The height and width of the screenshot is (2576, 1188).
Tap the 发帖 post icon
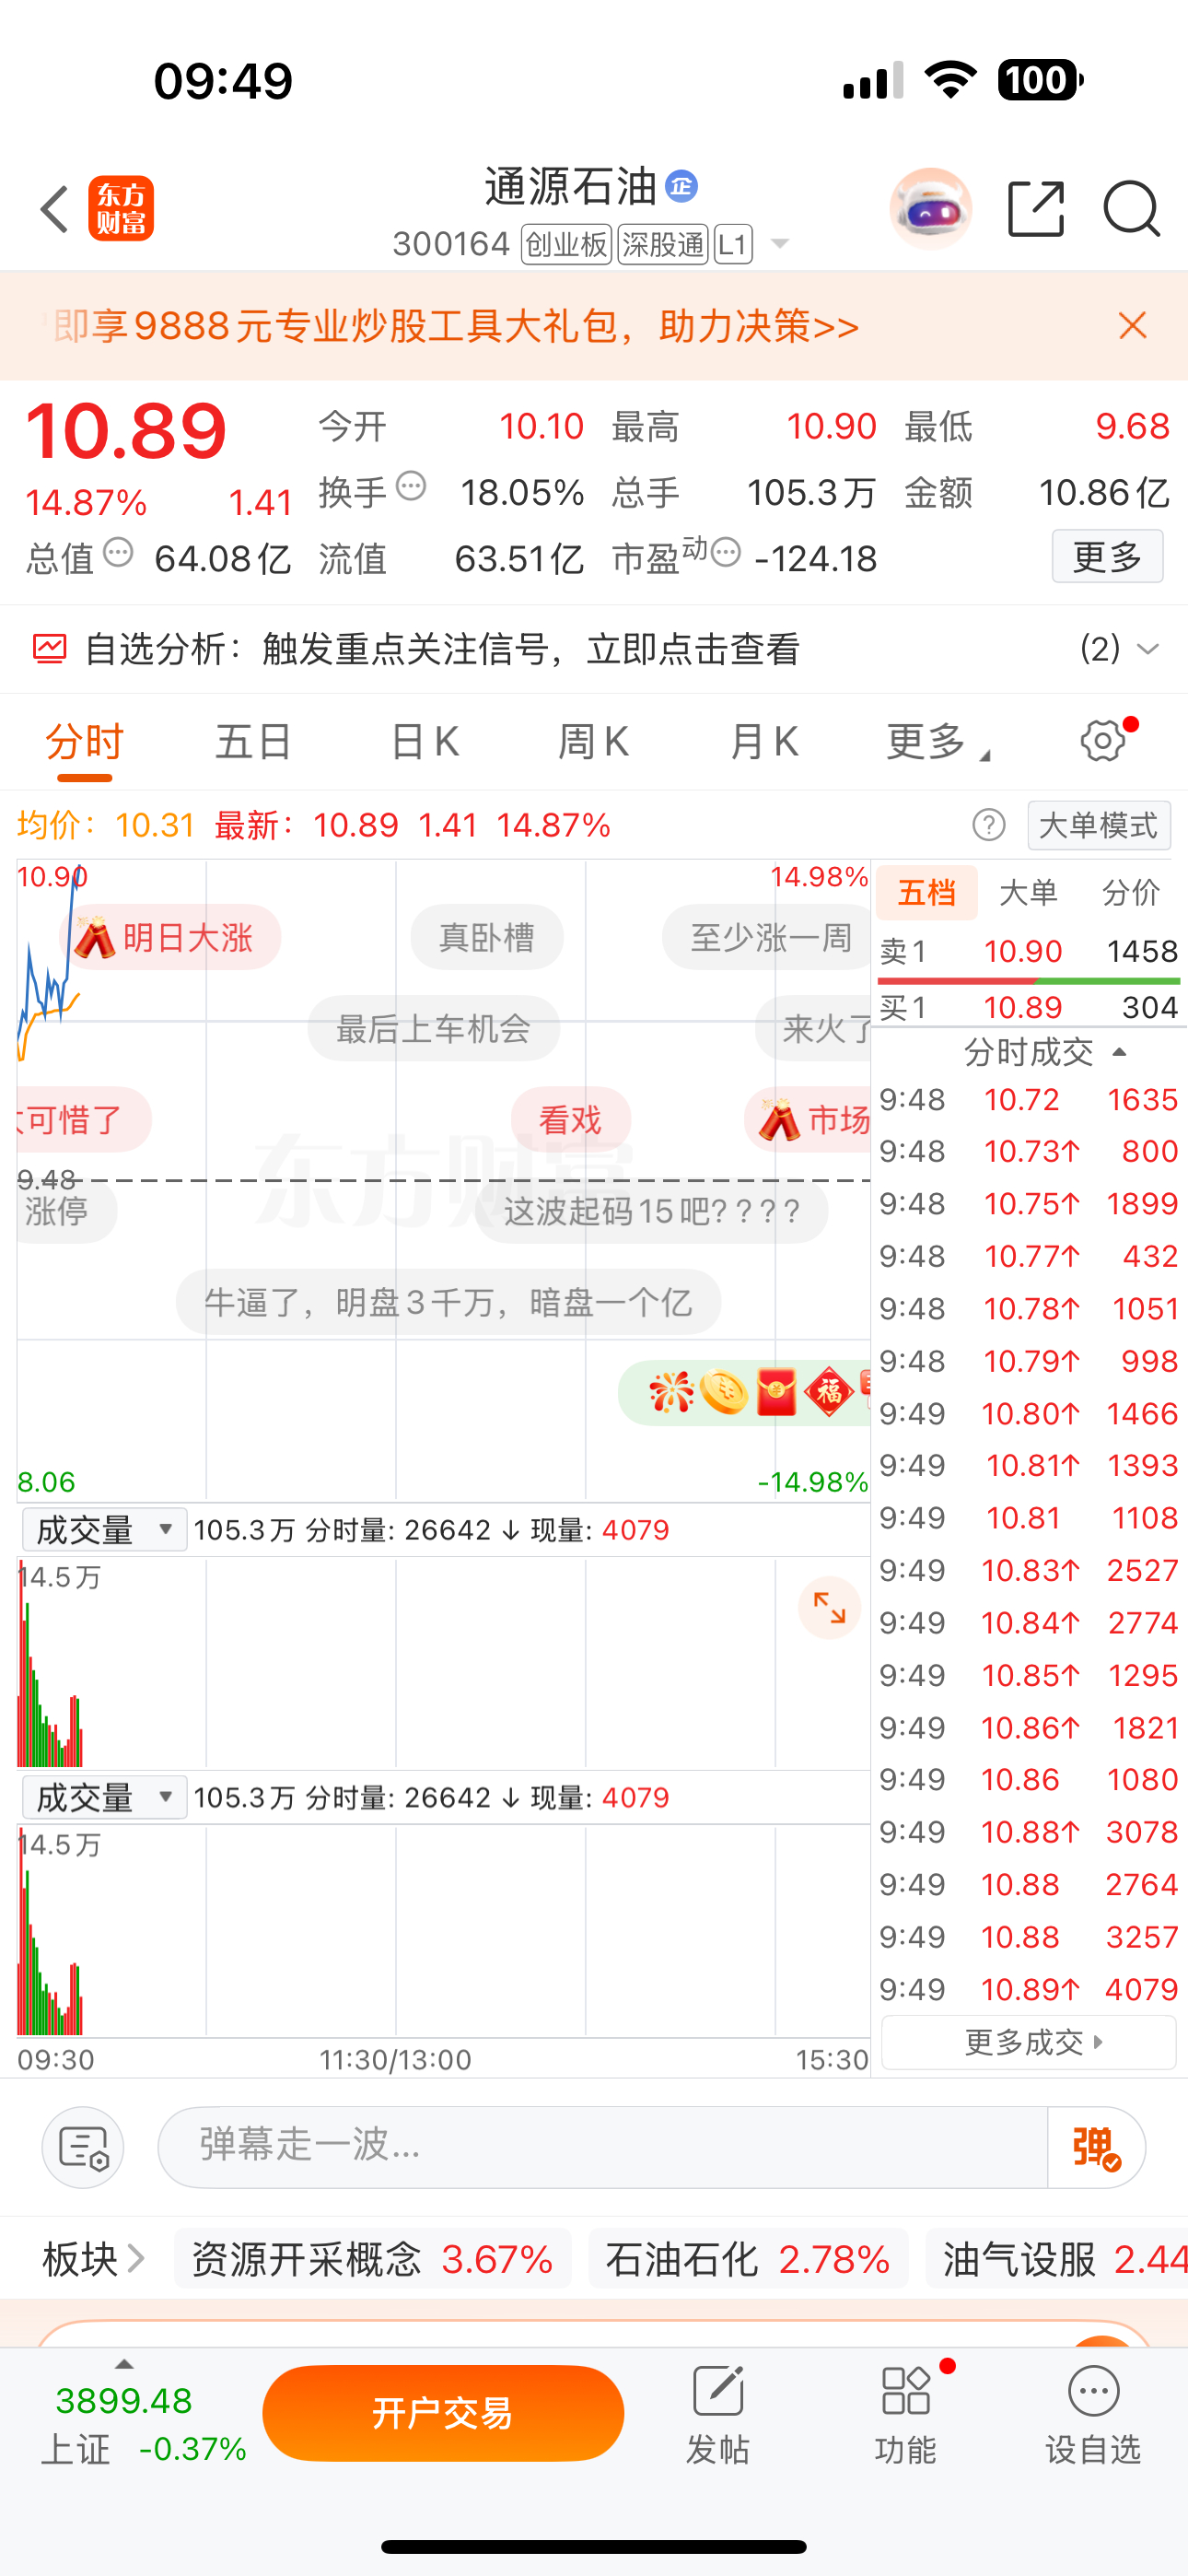click(x=718, y=2414)
